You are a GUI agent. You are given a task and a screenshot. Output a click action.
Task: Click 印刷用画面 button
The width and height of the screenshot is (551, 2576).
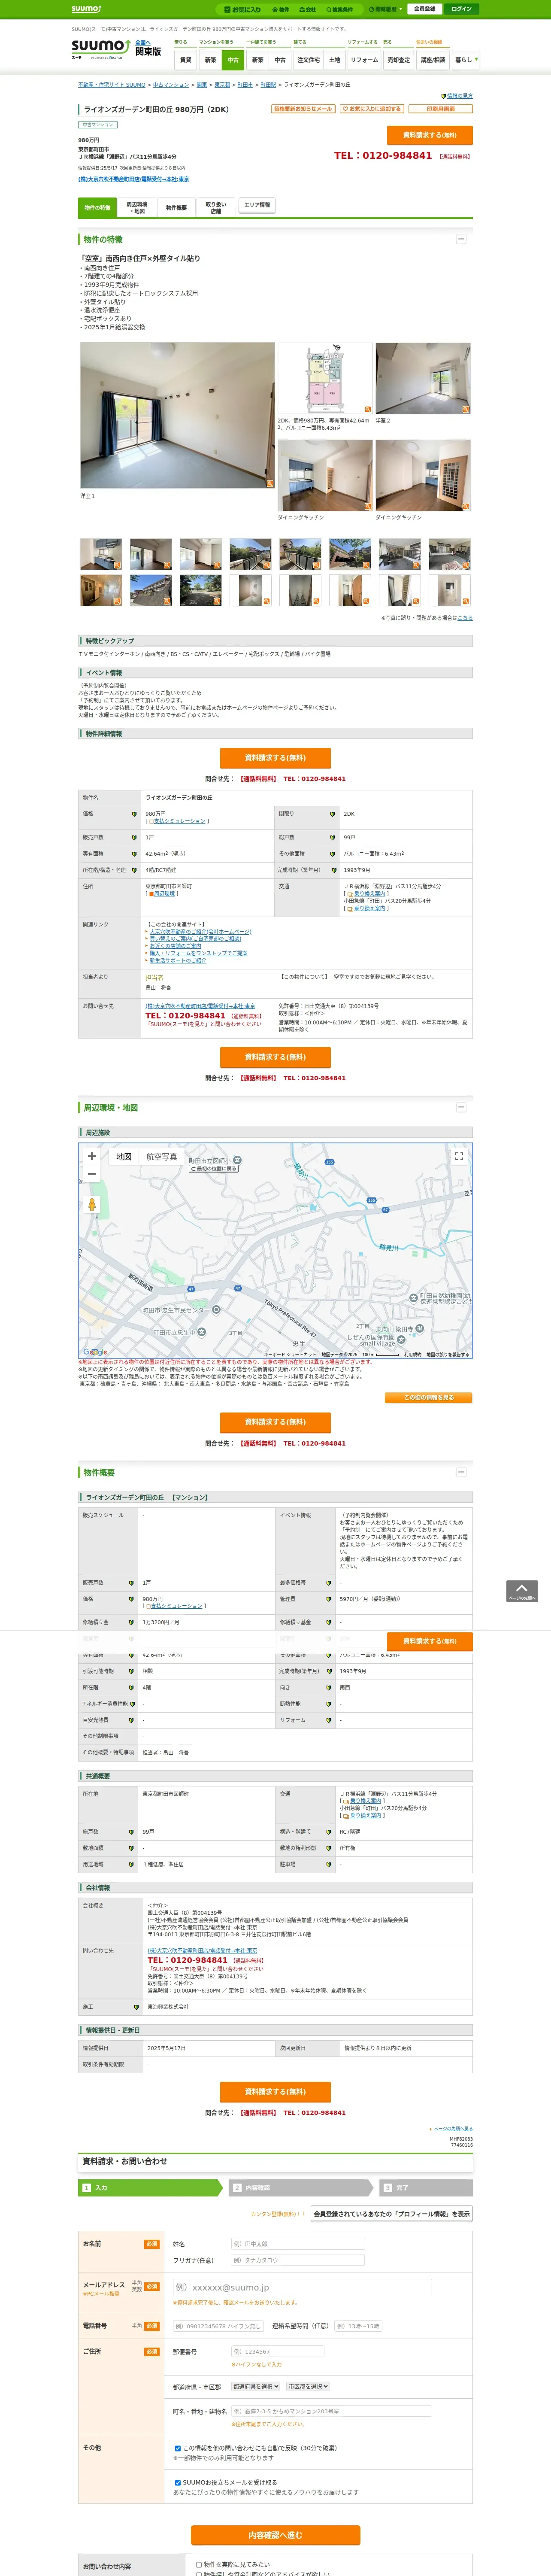[440, 109]
